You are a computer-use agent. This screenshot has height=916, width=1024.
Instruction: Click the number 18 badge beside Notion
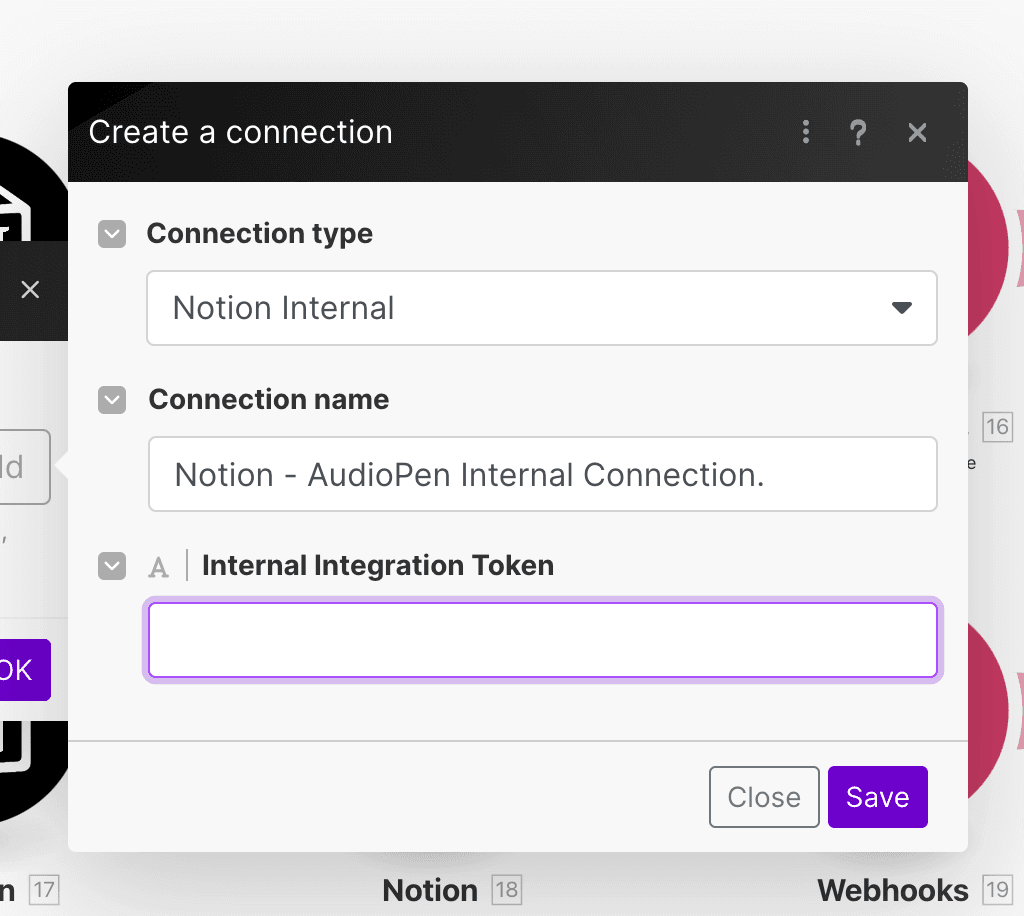pyautogui.click(x=506, y=890)
